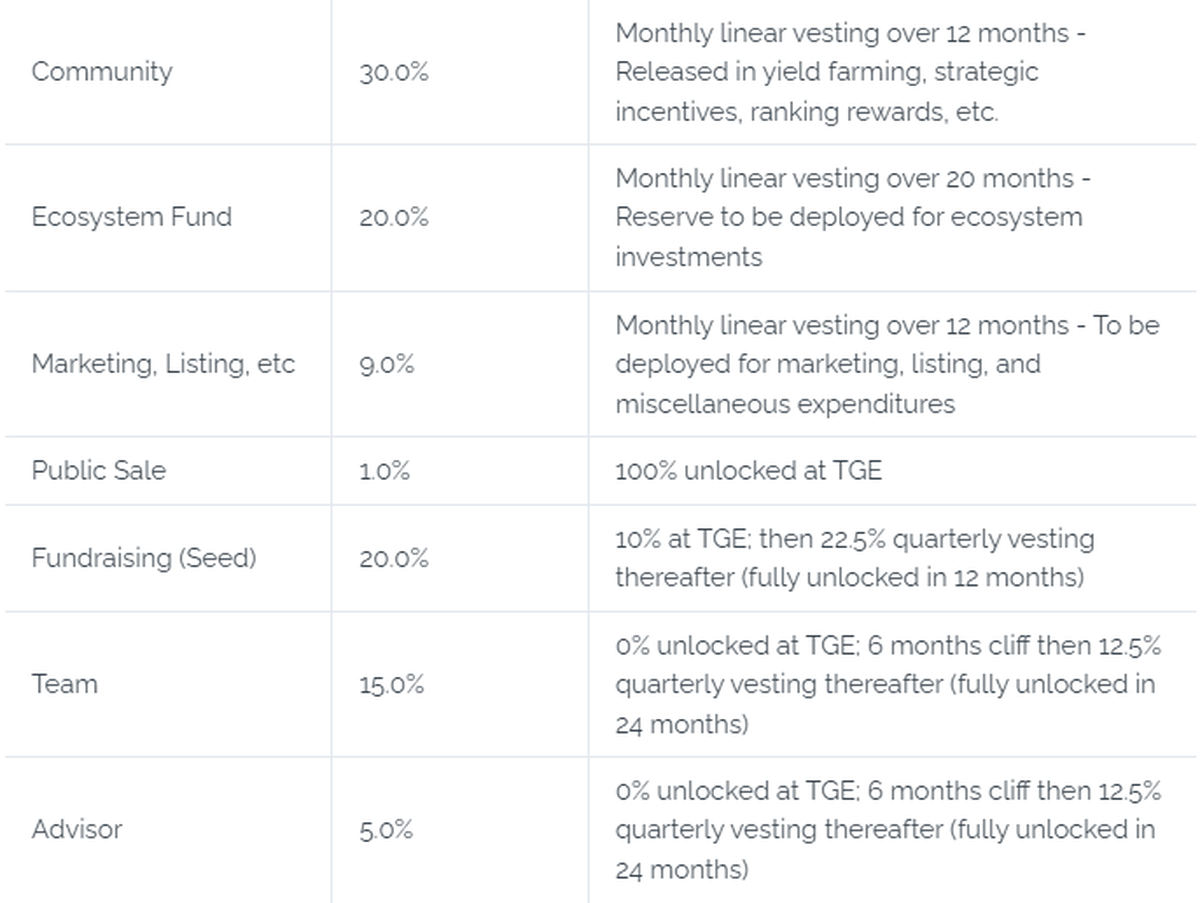Select the Public Sale row label
Screen dimensions: 1200x903
pyautogui.click(x=99, y=471)
